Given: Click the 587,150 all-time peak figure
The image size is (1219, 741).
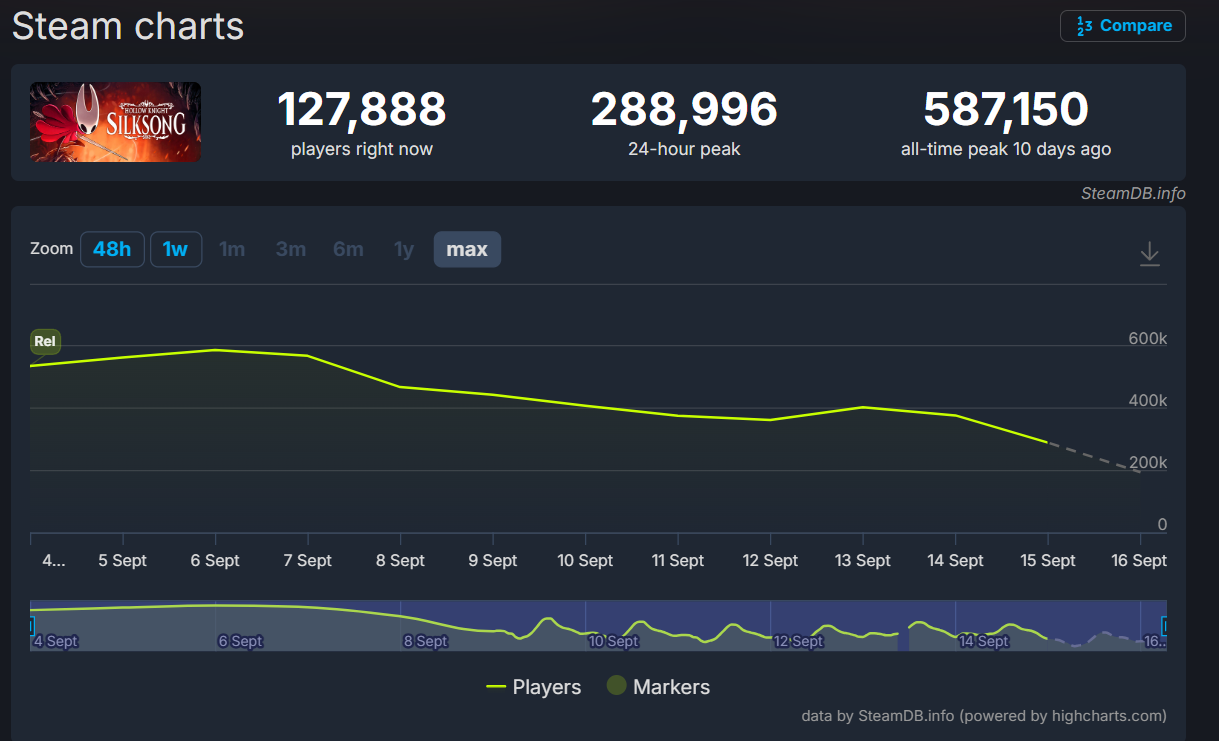Looking at the screenshot, I should coord(1006,110).
